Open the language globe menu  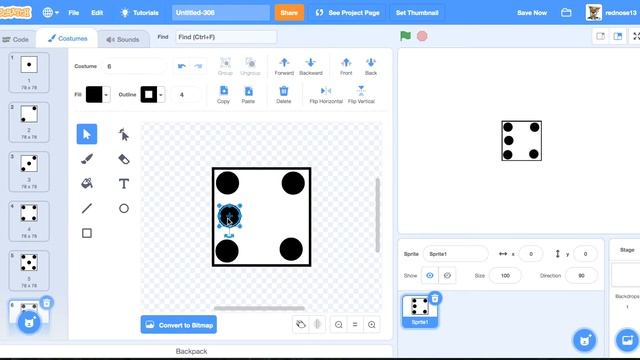(x=51, y=13)
